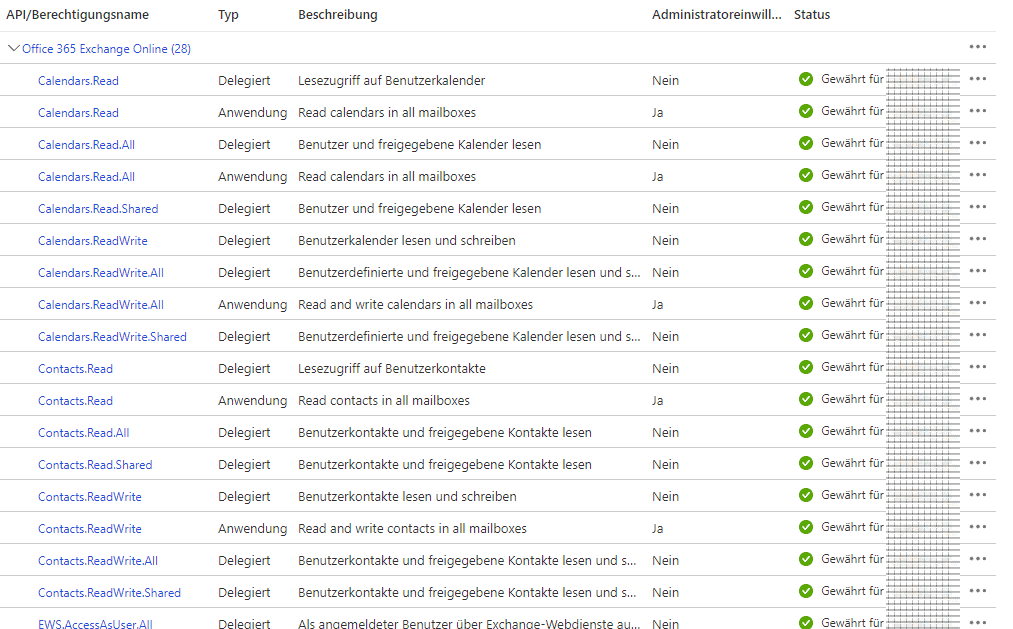The image size is (1013, 629).
Task: Open ellipsis menu for Contacts.ReadWrite.Shared row
Action: (x=977, y=592)
